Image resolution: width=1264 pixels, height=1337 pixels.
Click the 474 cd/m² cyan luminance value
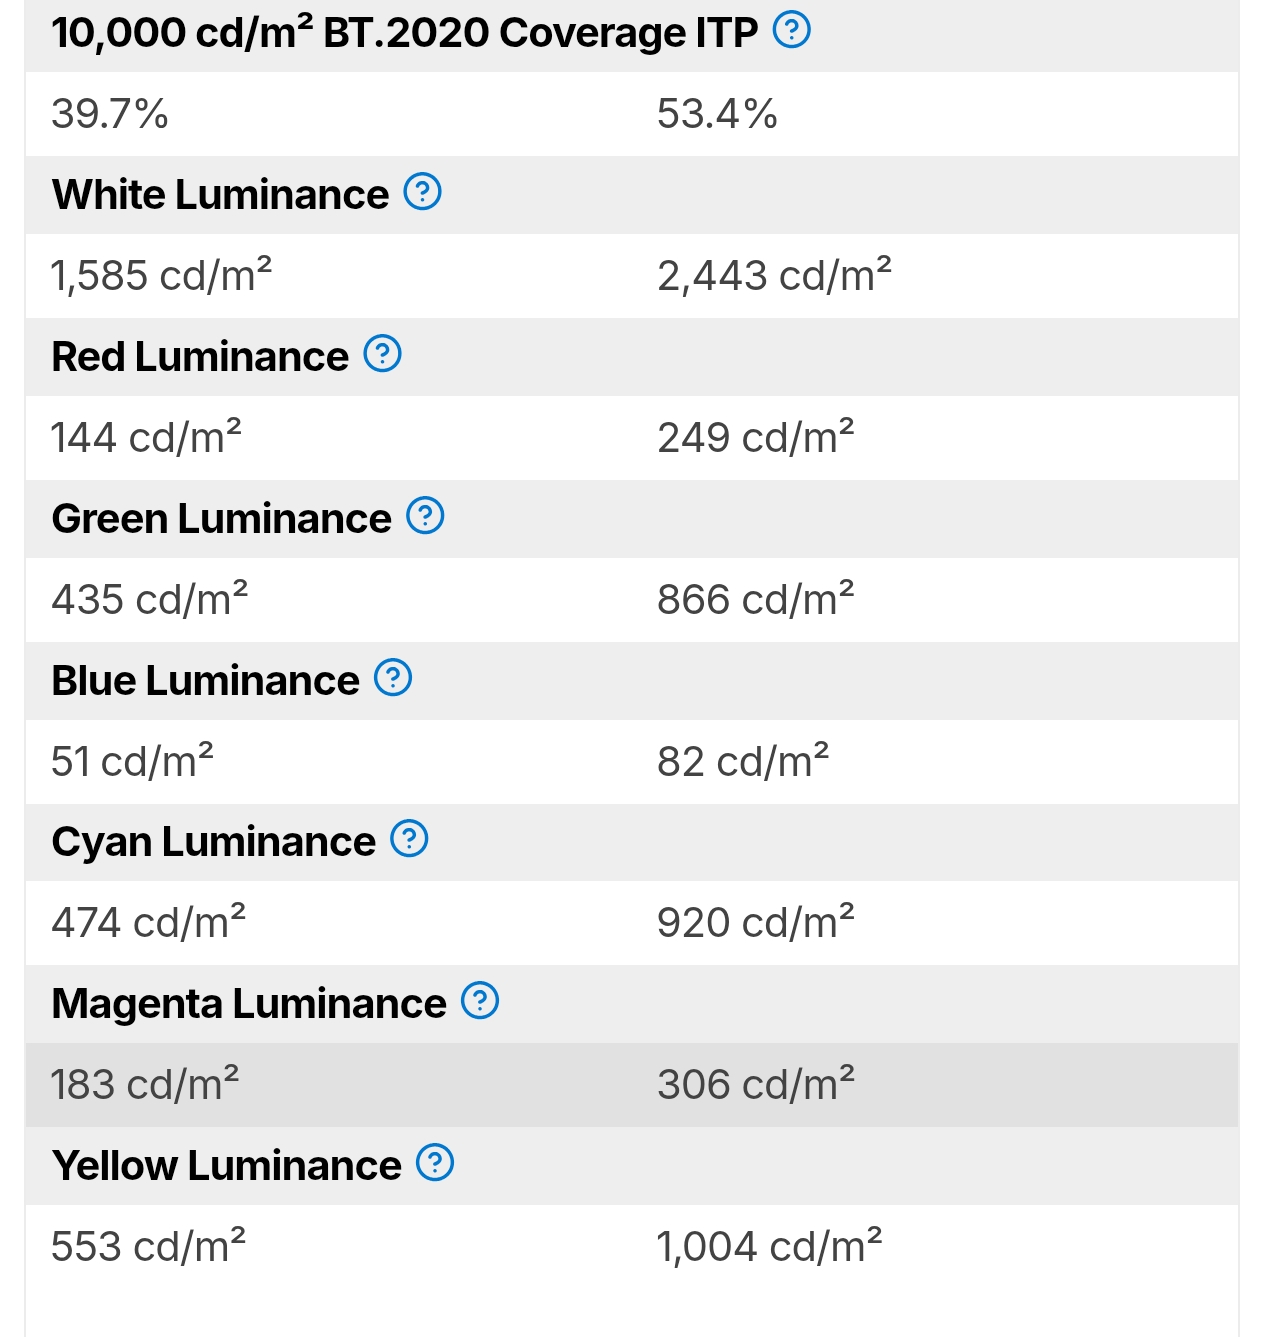[x=148, y=922]
